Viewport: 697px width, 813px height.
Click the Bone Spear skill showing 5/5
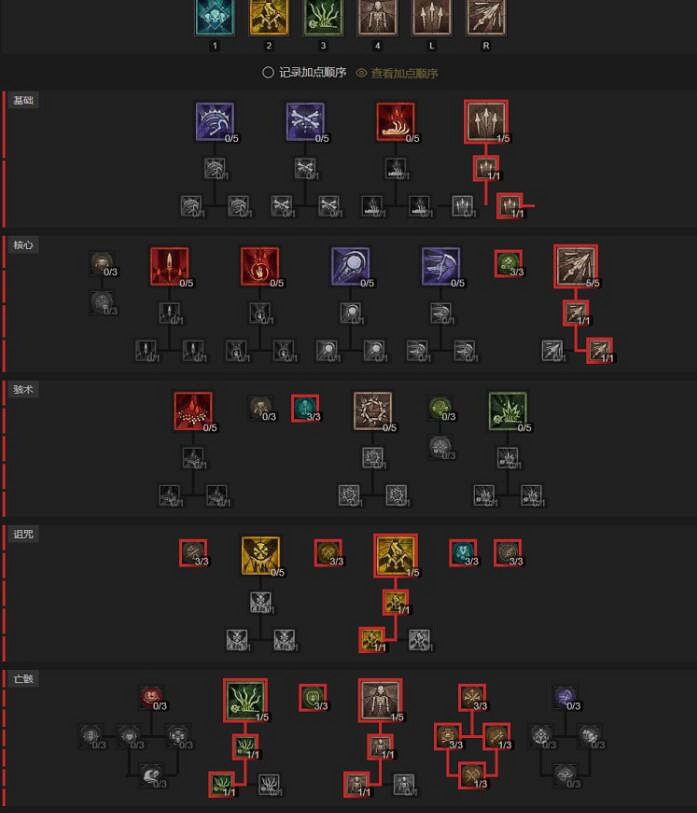tap(576, 267)
